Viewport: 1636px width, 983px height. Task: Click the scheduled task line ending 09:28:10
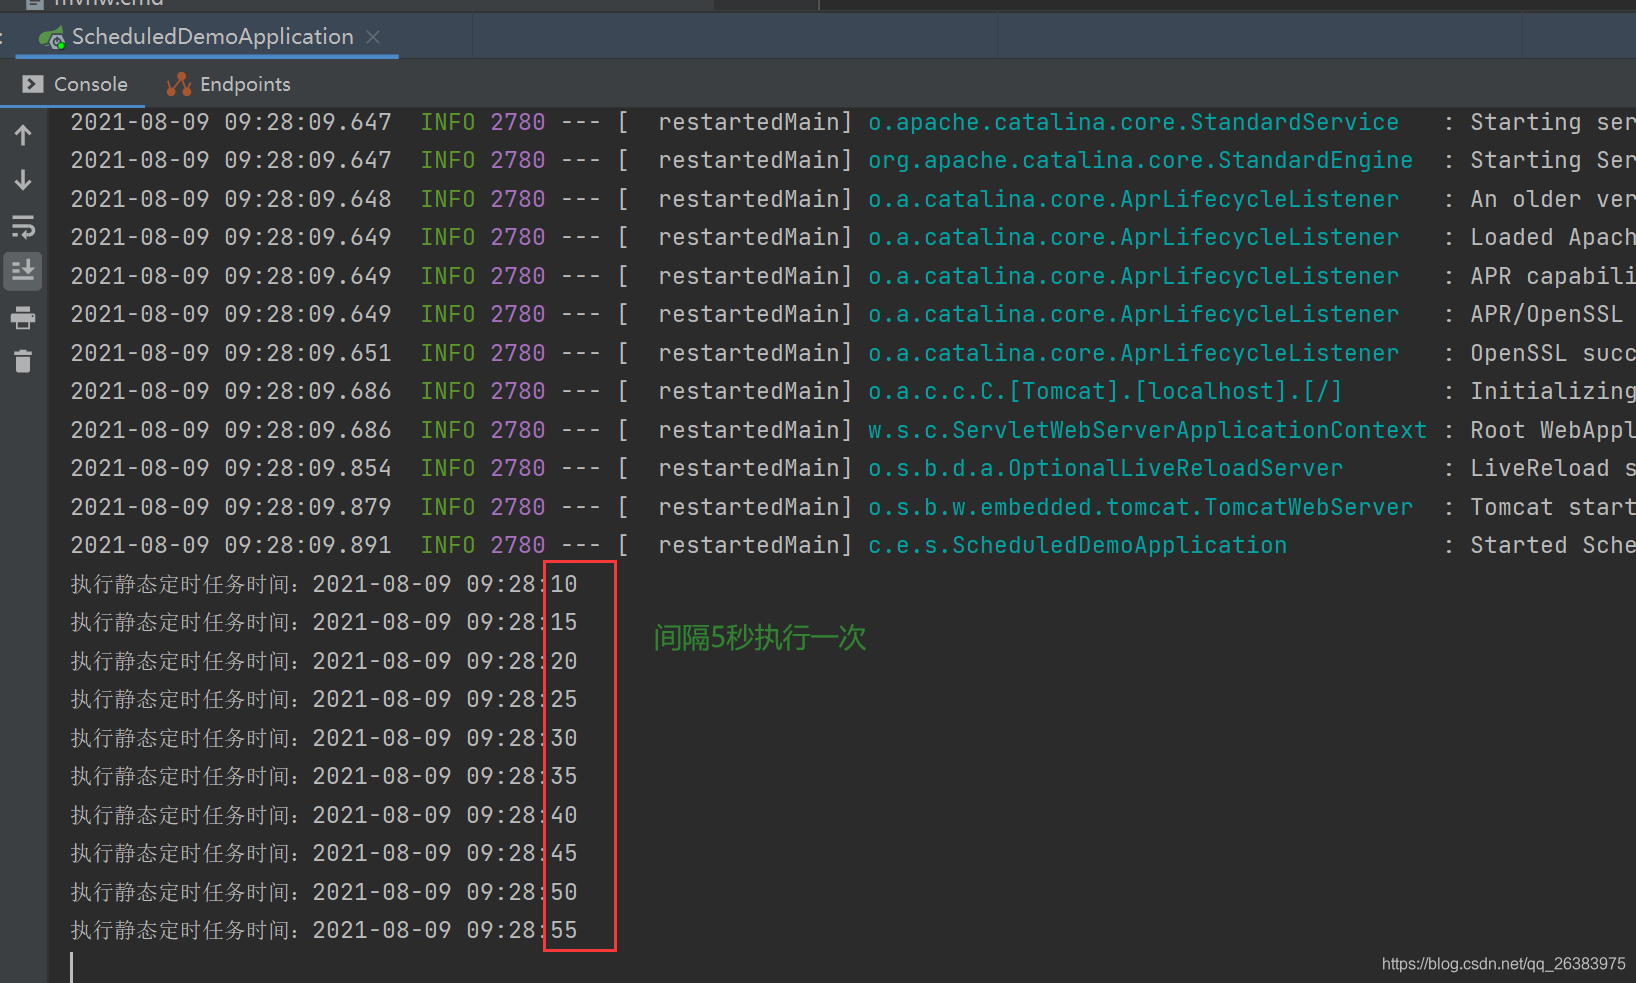[x=324, y=584]
